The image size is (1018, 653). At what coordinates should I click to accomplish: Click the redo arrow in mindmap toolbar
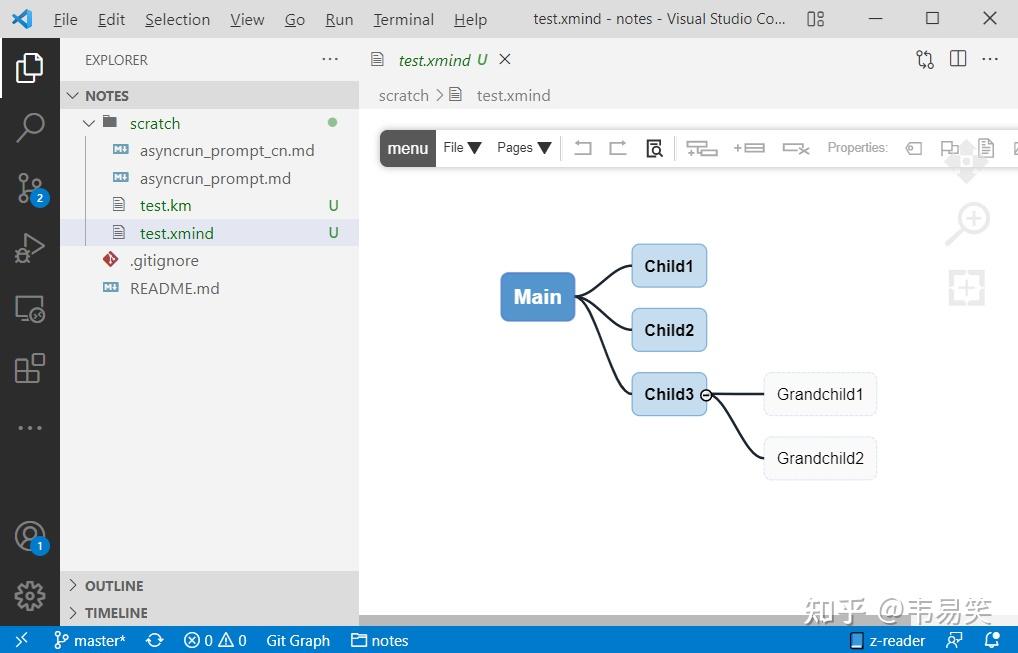point(617,148)
